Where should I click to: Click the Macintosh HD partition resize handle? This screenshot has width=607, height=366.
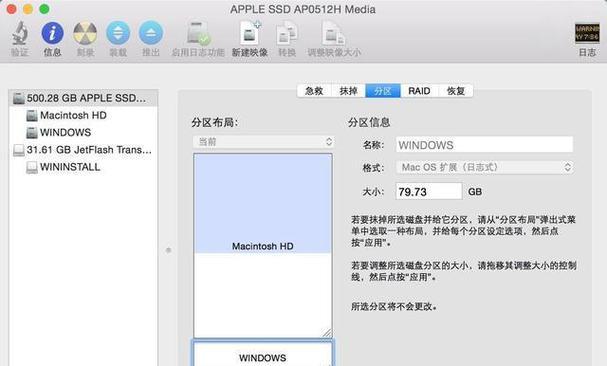click(x=327, y=332)
